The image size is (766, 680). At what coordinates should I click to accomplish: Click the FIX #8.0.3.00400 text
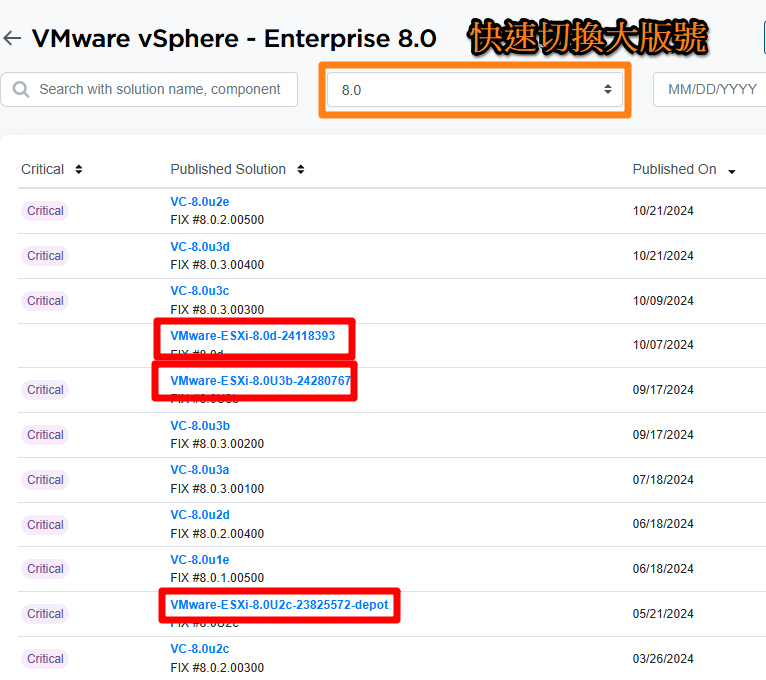tap(217, 265)
